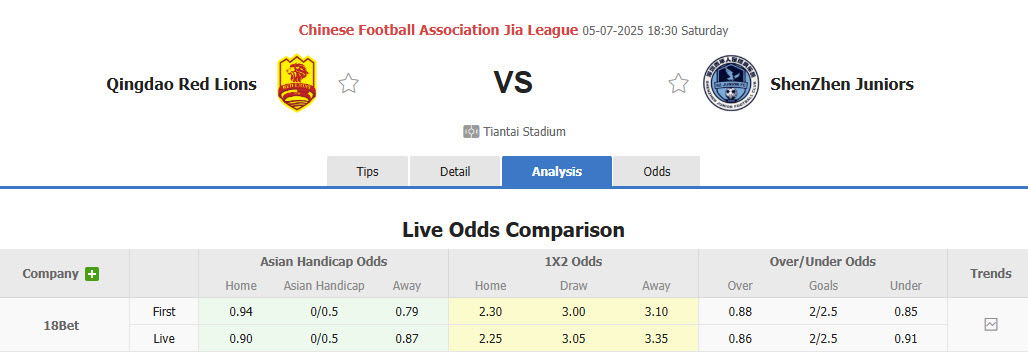Viewport: 1028px width, 362px height.
Task: Open the Detail tab
Action: [455, 171]
